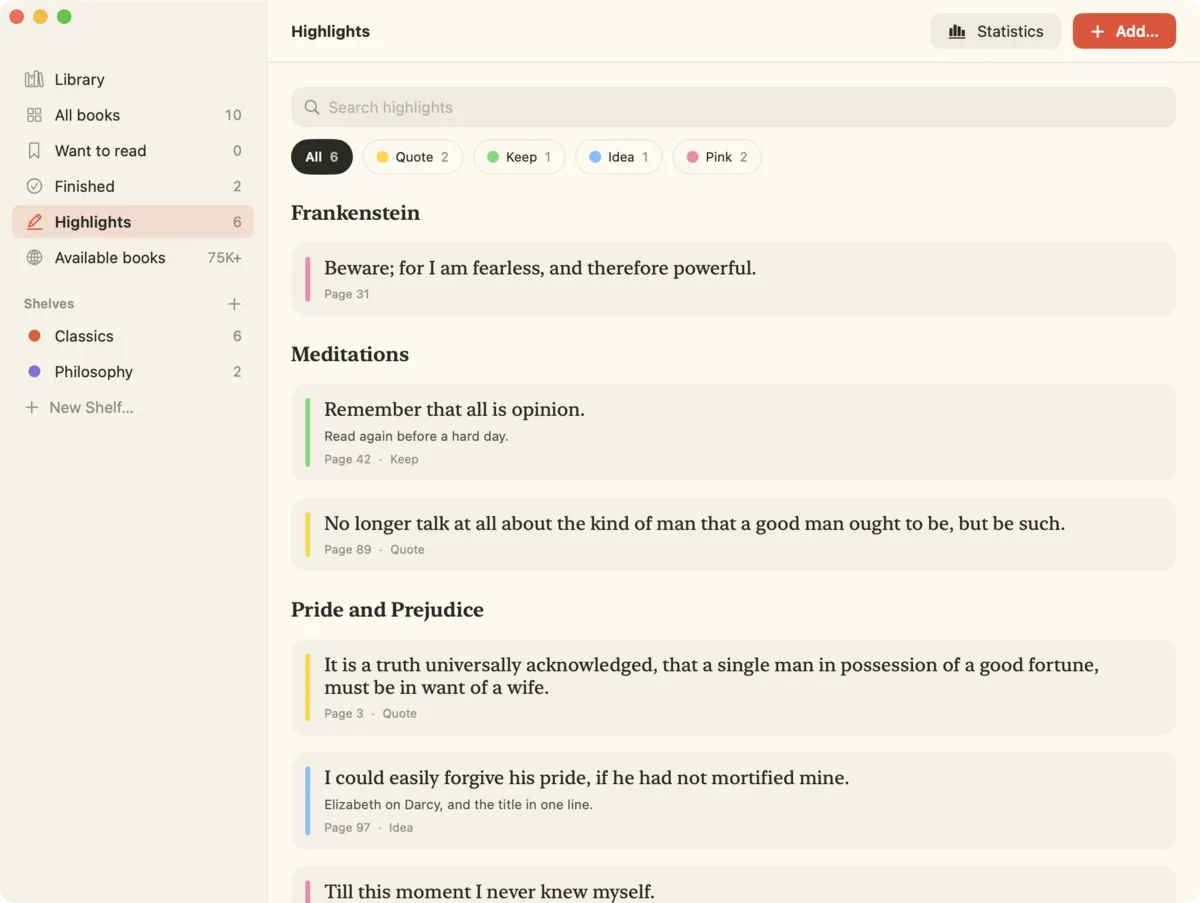The height and width of the screenshot is (903, 1200).
Task: Filter highlights by Pink
Action: 717,157
